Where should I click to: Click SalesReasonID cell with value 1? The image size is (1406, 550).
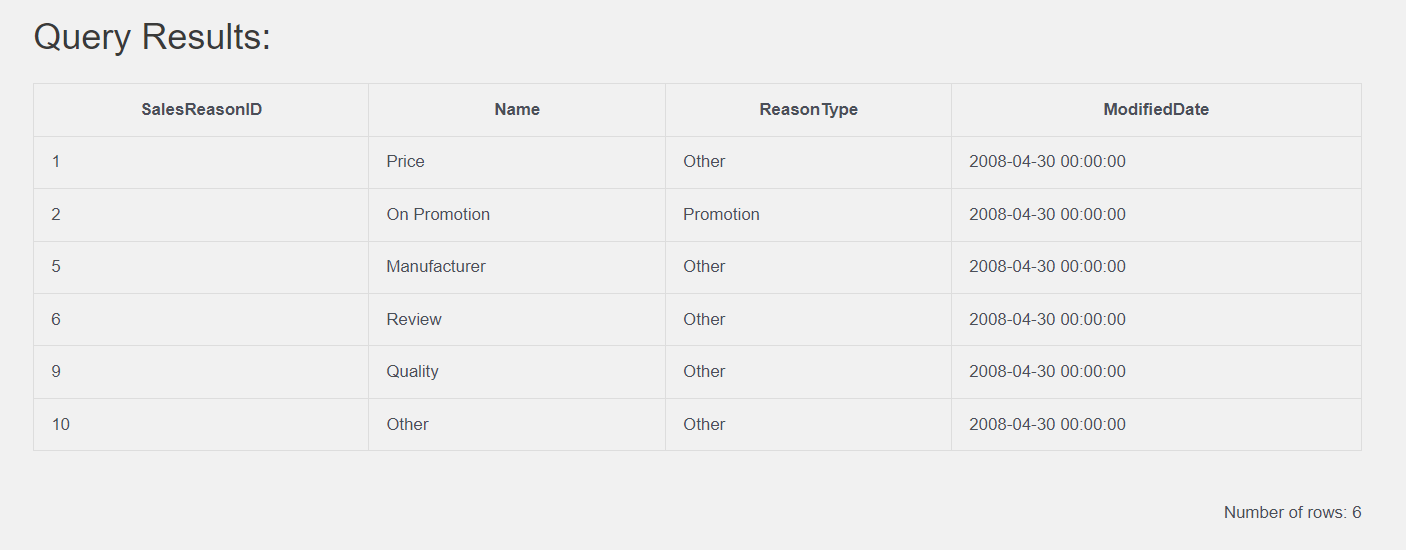click(x=201, y=162)
